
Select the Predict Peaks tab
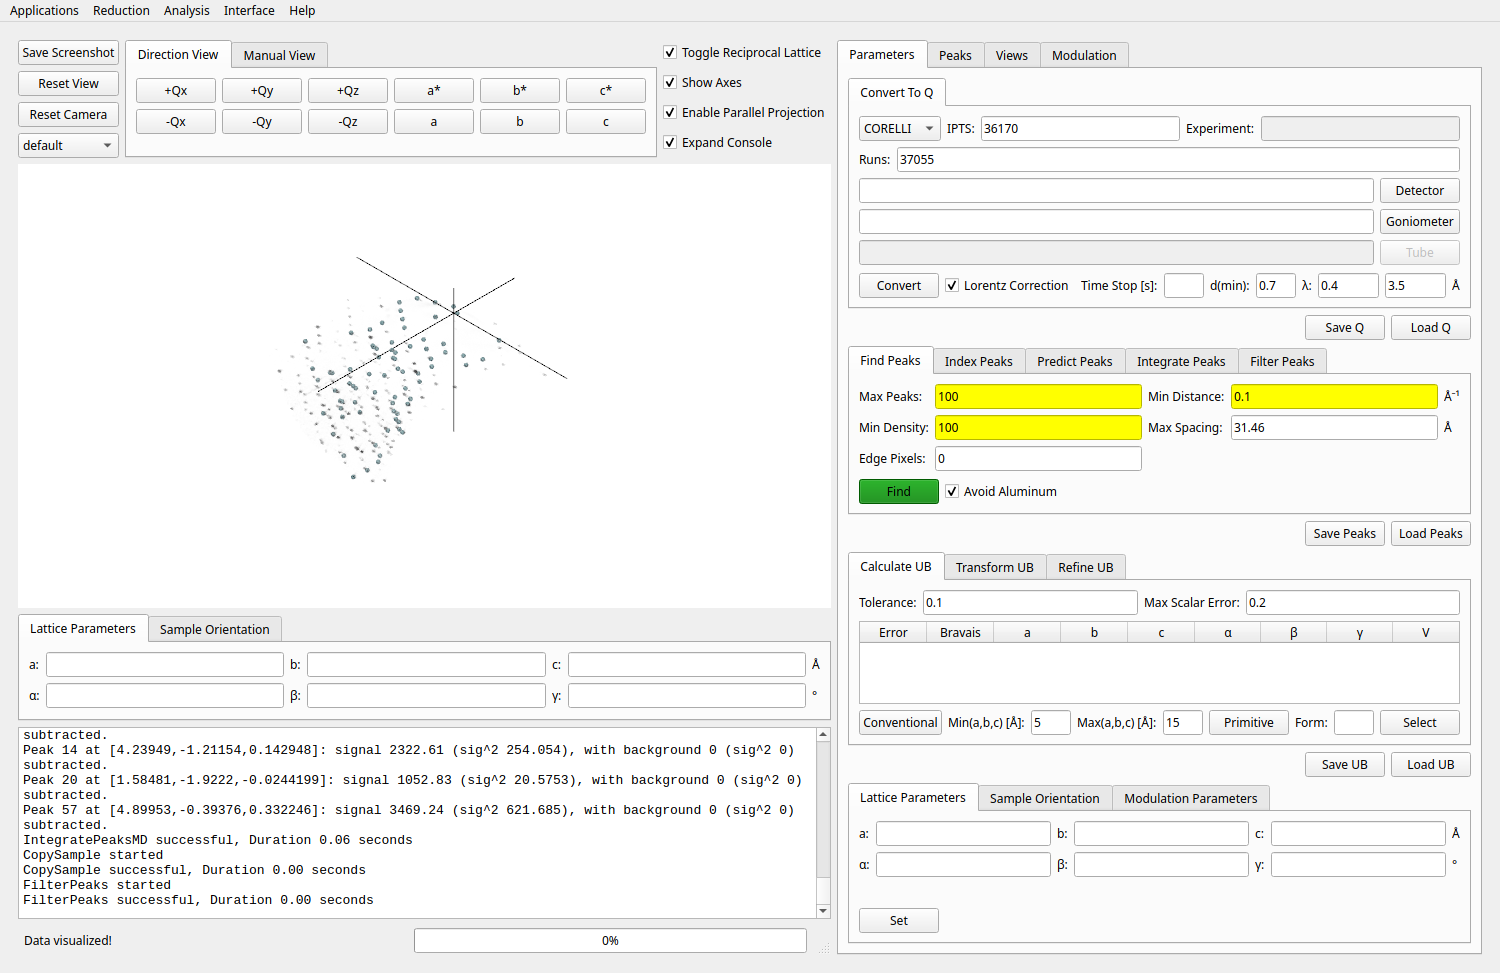click(x=1075, y=361)
